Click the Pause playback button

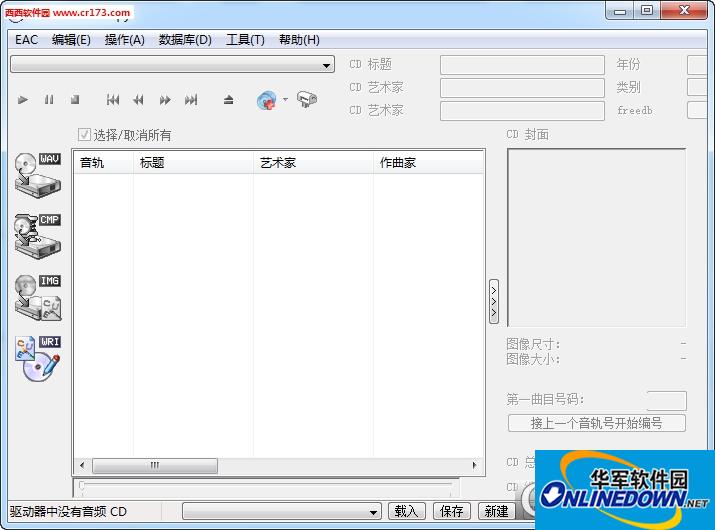tap(49, 99)
